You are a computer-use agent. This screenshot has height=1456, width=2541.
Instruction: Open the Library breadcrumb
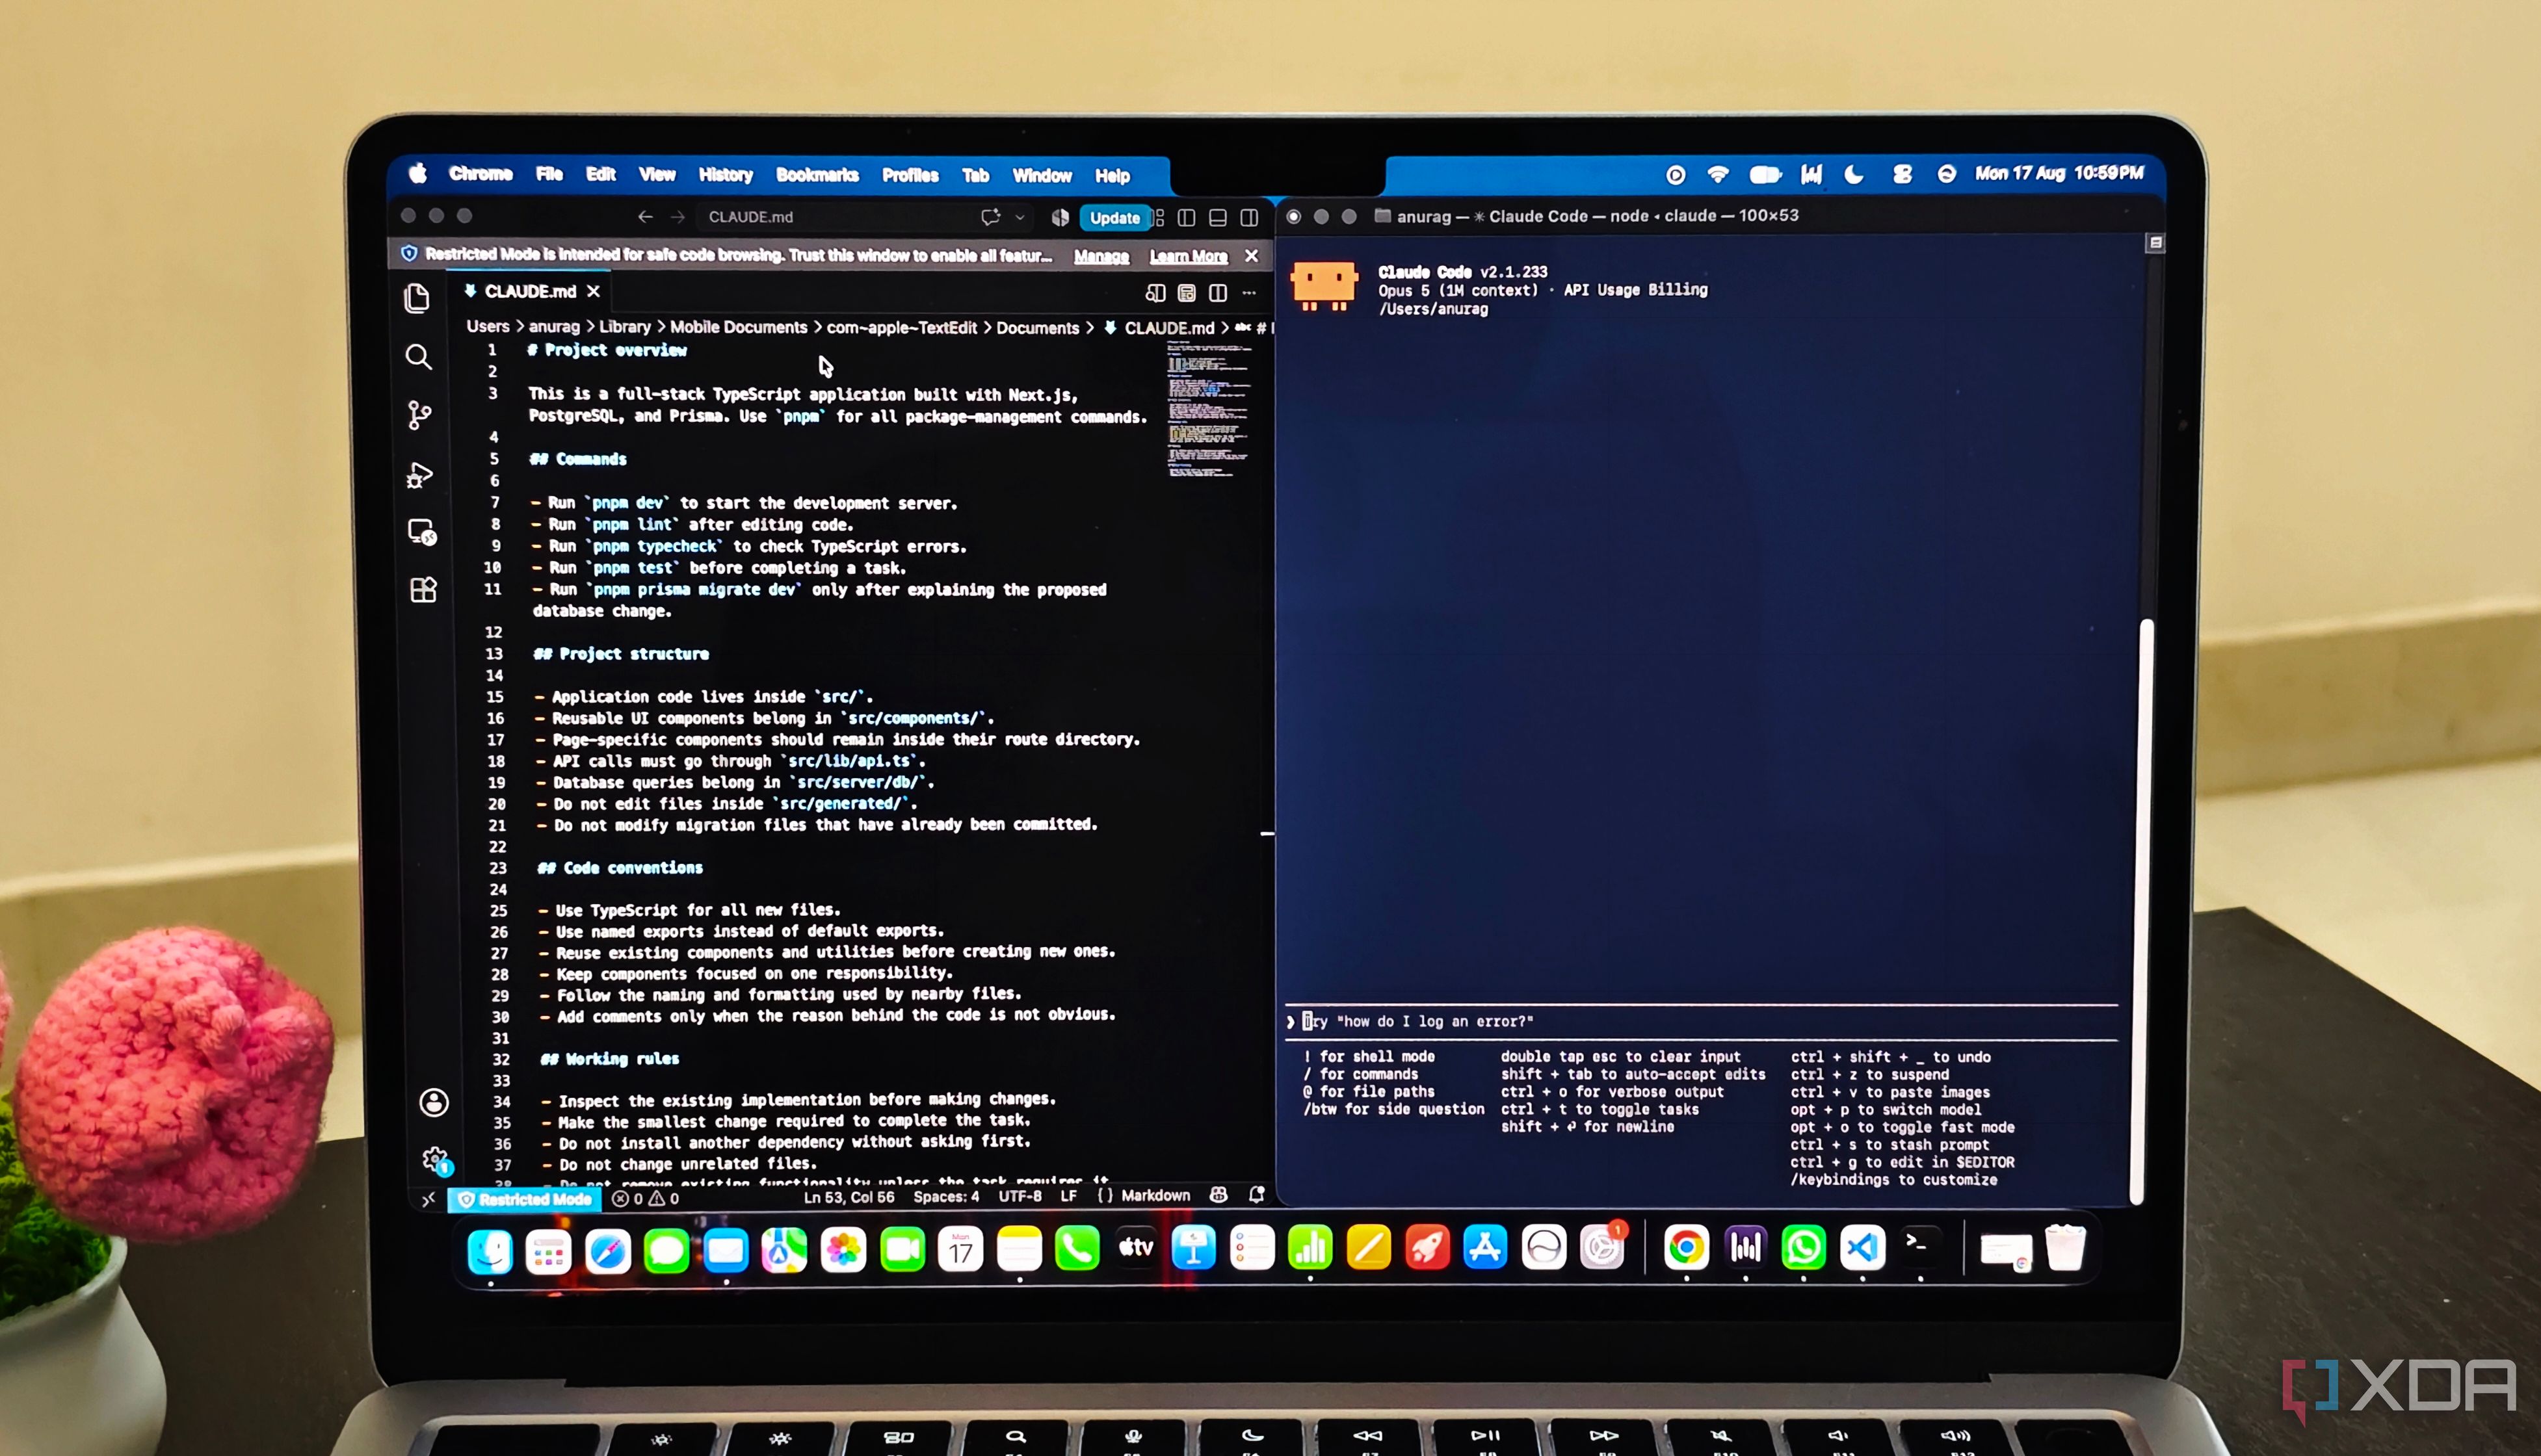click(x=625, y=327)
